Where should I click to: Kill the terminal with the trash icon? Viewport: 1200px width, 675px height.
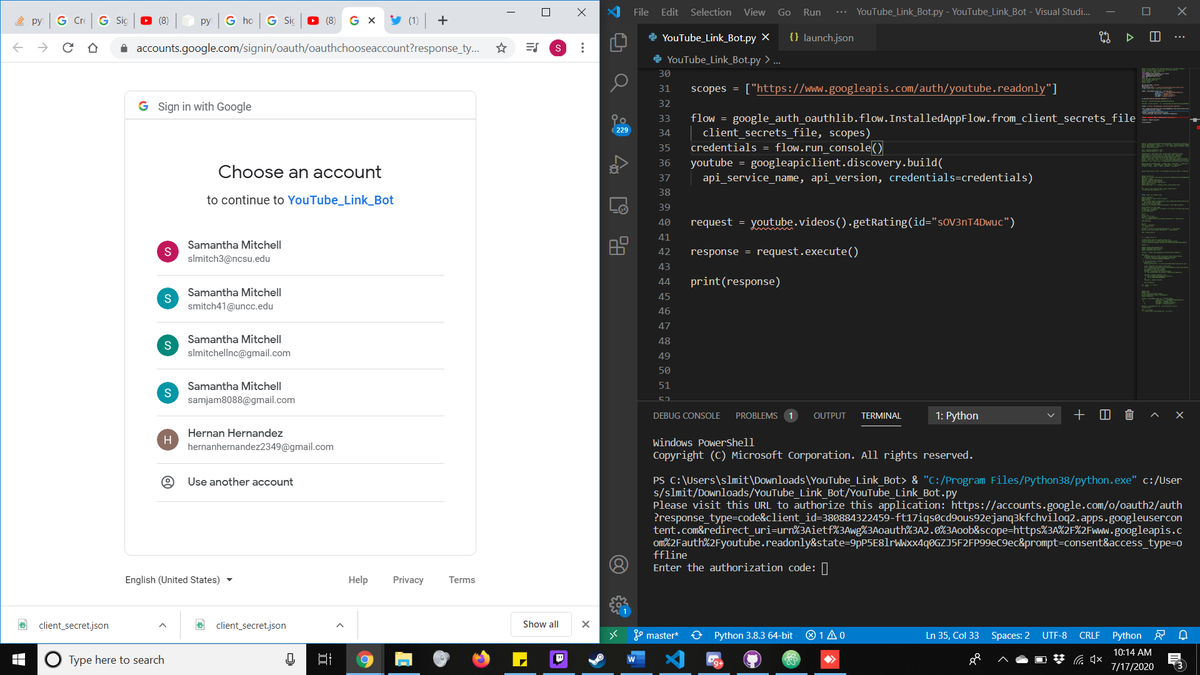point(1129,415)
